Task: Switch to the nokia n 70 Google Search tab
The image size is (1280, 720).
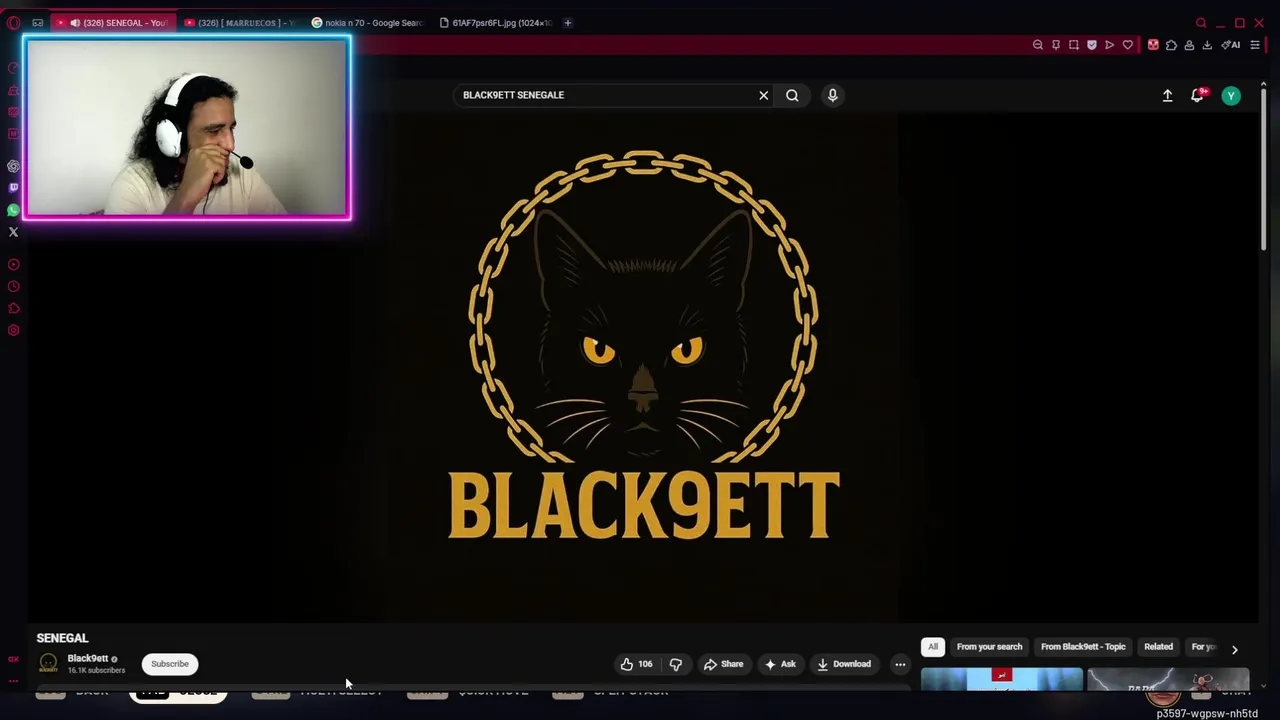Action: click(366, 23)
